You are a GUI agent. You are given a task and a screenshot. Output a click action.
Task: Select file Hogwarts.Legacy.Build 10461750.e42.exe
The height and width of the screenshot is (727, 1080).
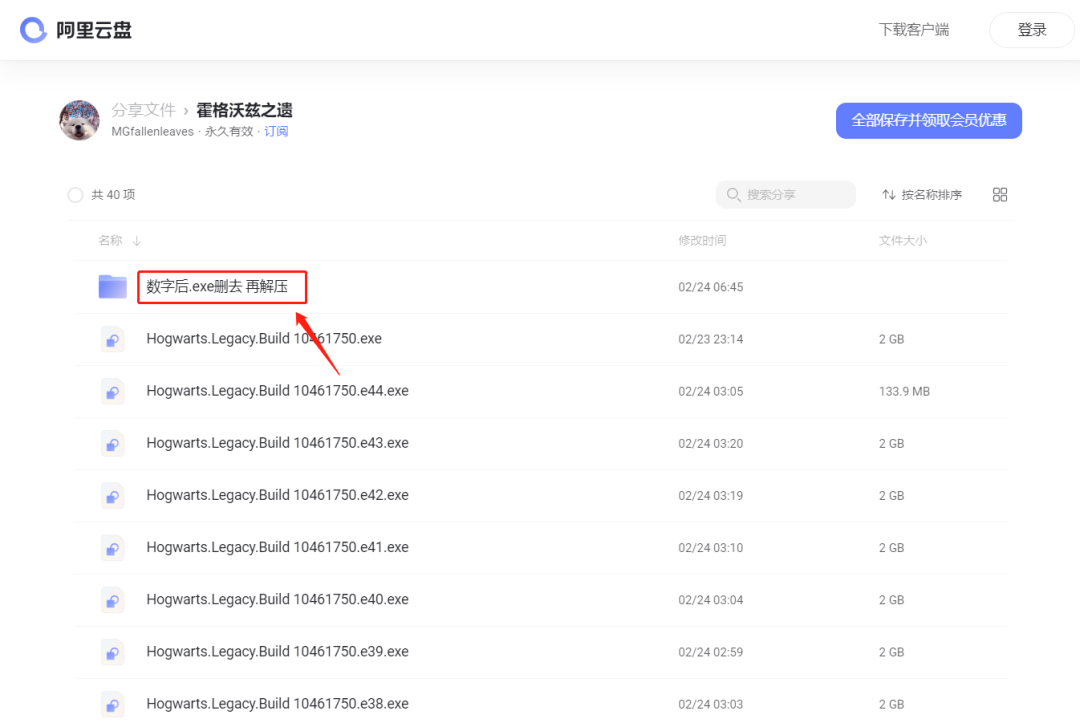coord(278,495)
